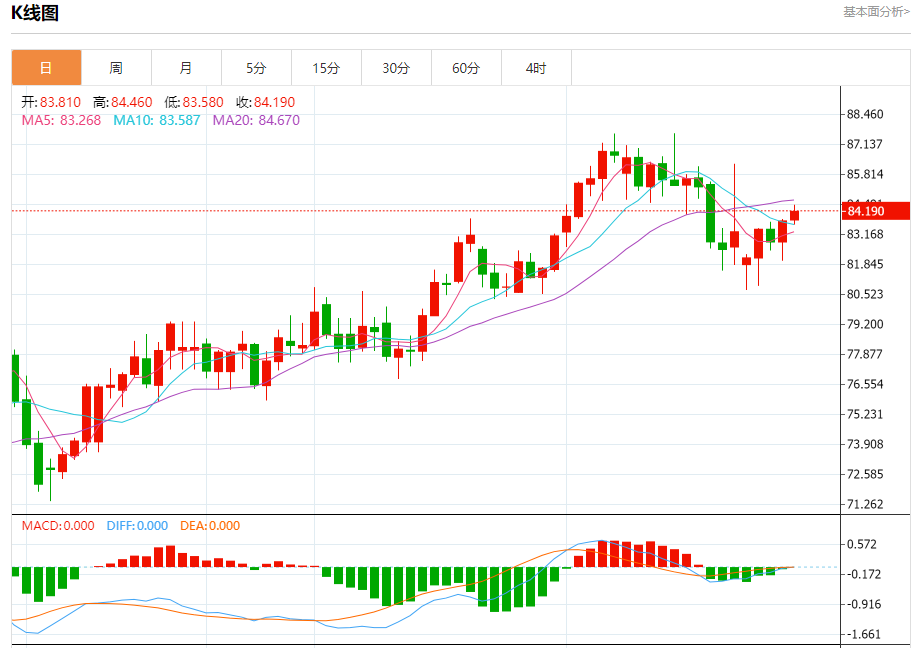Click the low price 低:83.580
The image size is (919, 648).
pos(194,102)
